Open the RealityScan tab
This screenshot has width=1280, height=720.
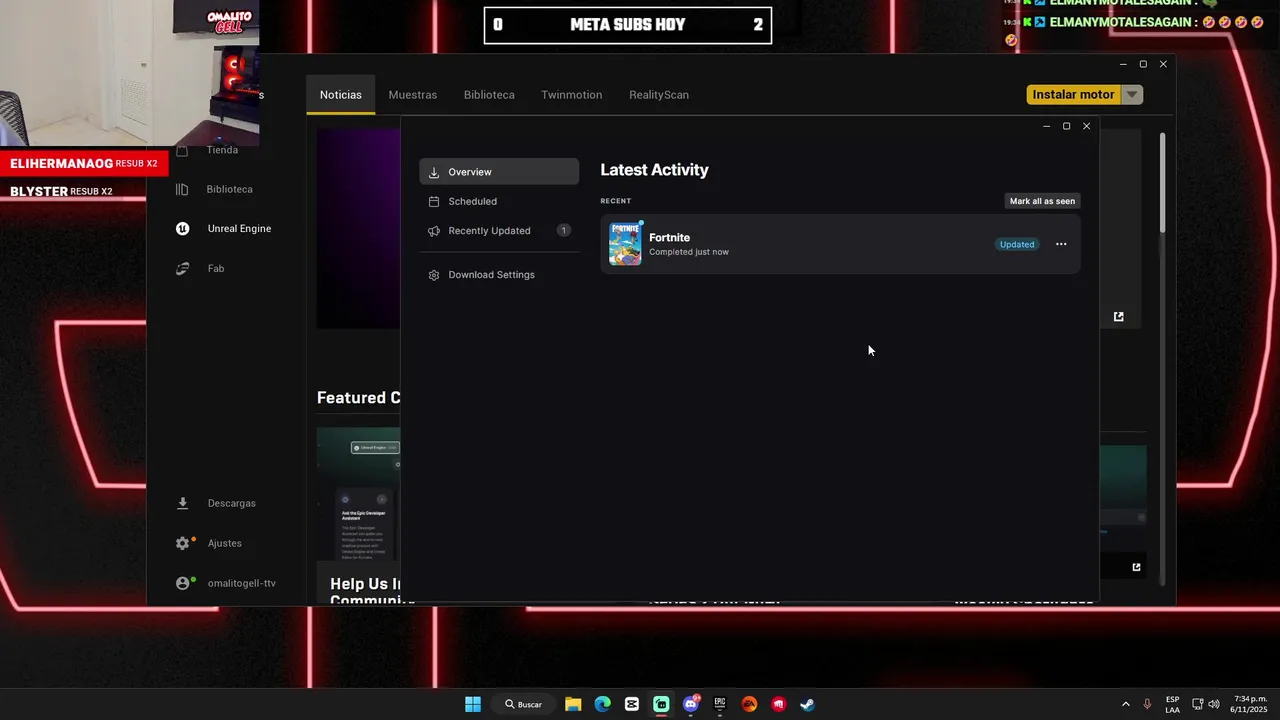click(659, 95)
